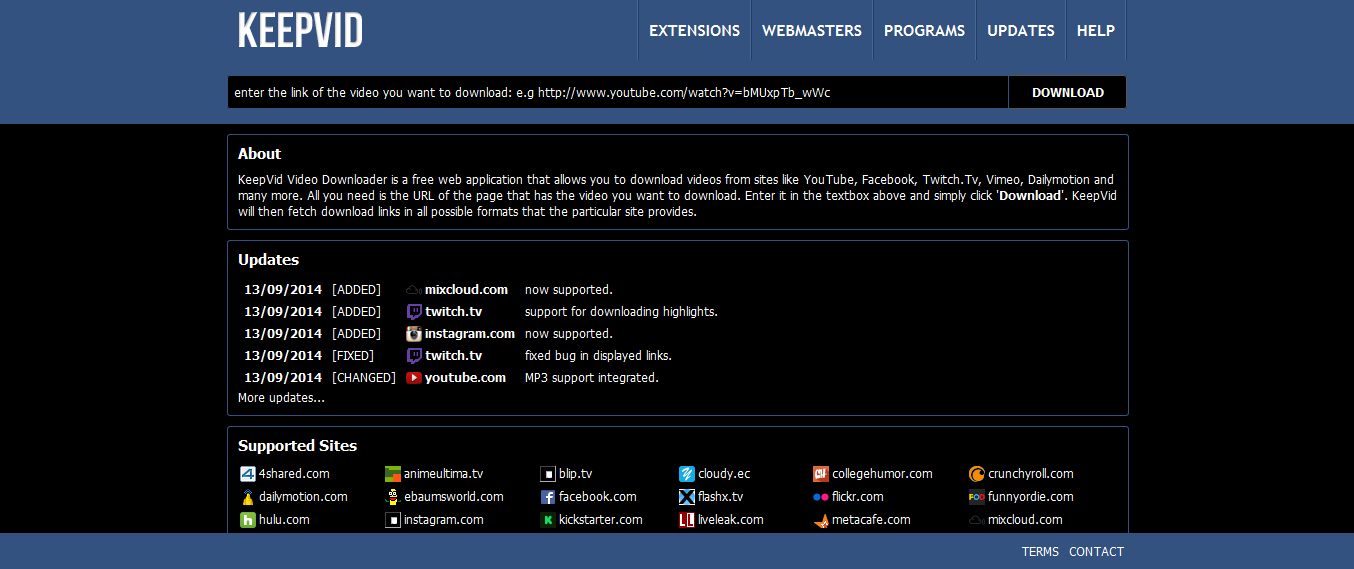Click the YouTube play icon in Updates

[414, 378]
